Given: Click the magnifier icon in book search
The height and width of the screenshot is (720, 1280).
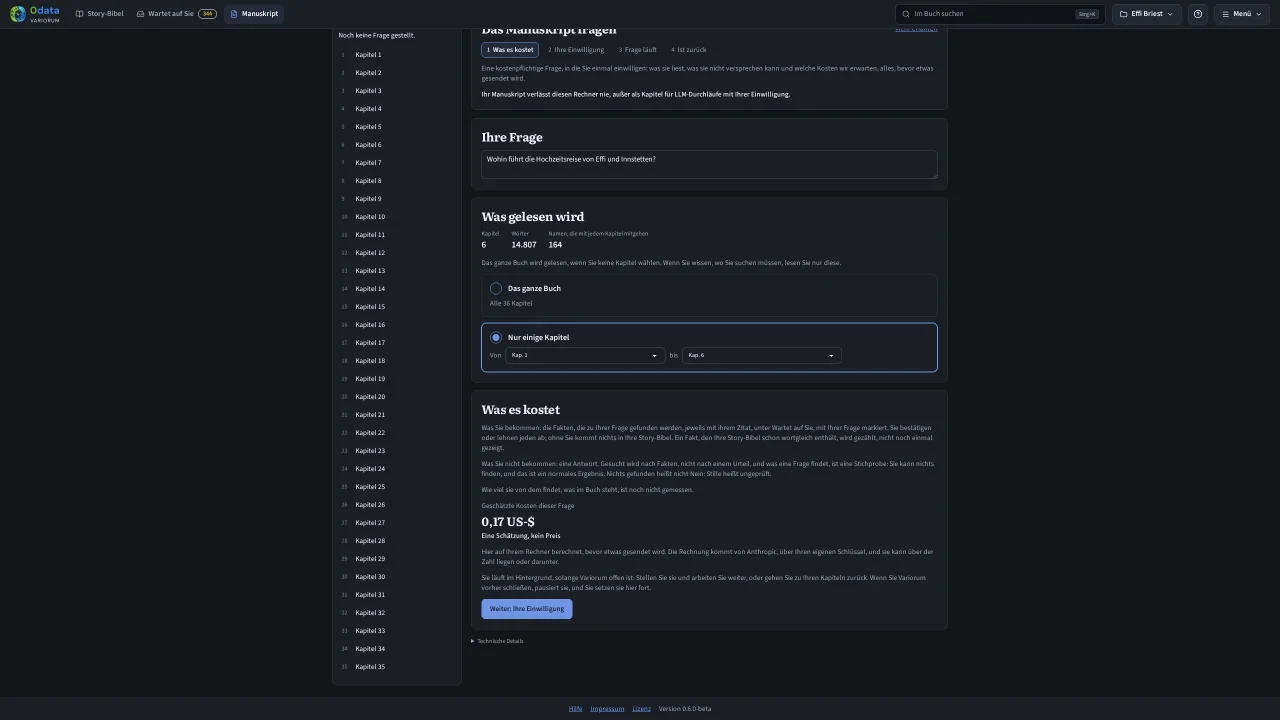Looking at the screenshot, I should (906, 14).
